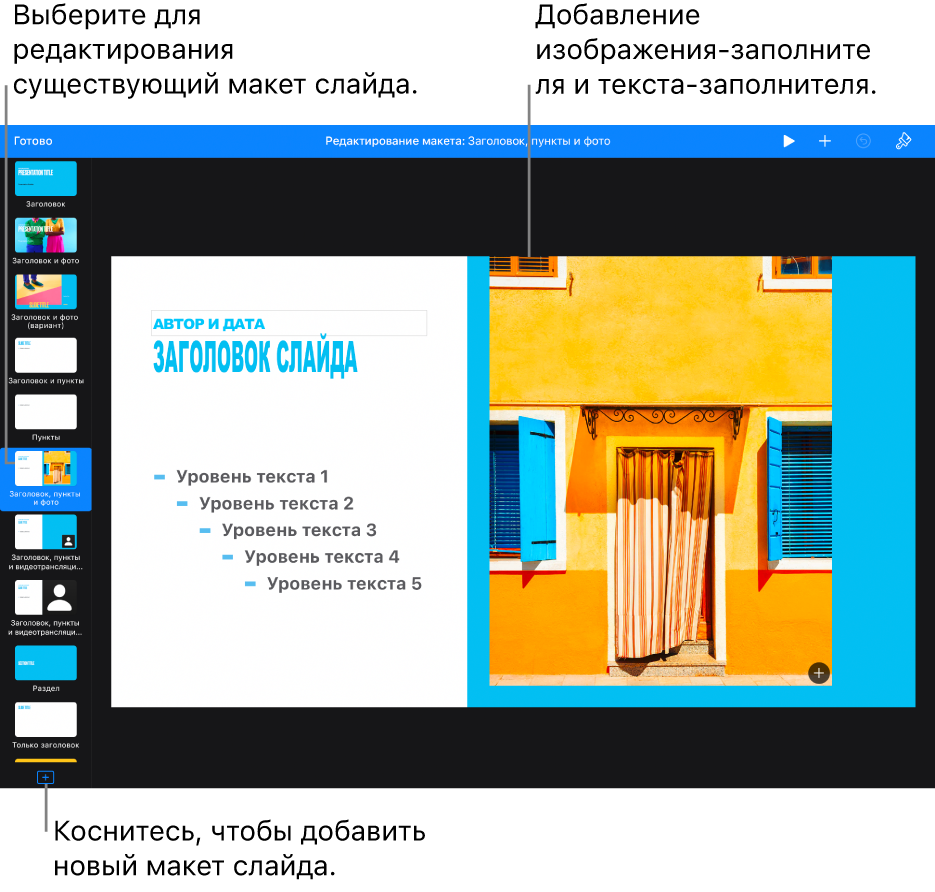Image resolution: width=935 pixels, height=892 pixels.
Task: Select the Заголовок и фото layout thumbnail
Action: 46,235
